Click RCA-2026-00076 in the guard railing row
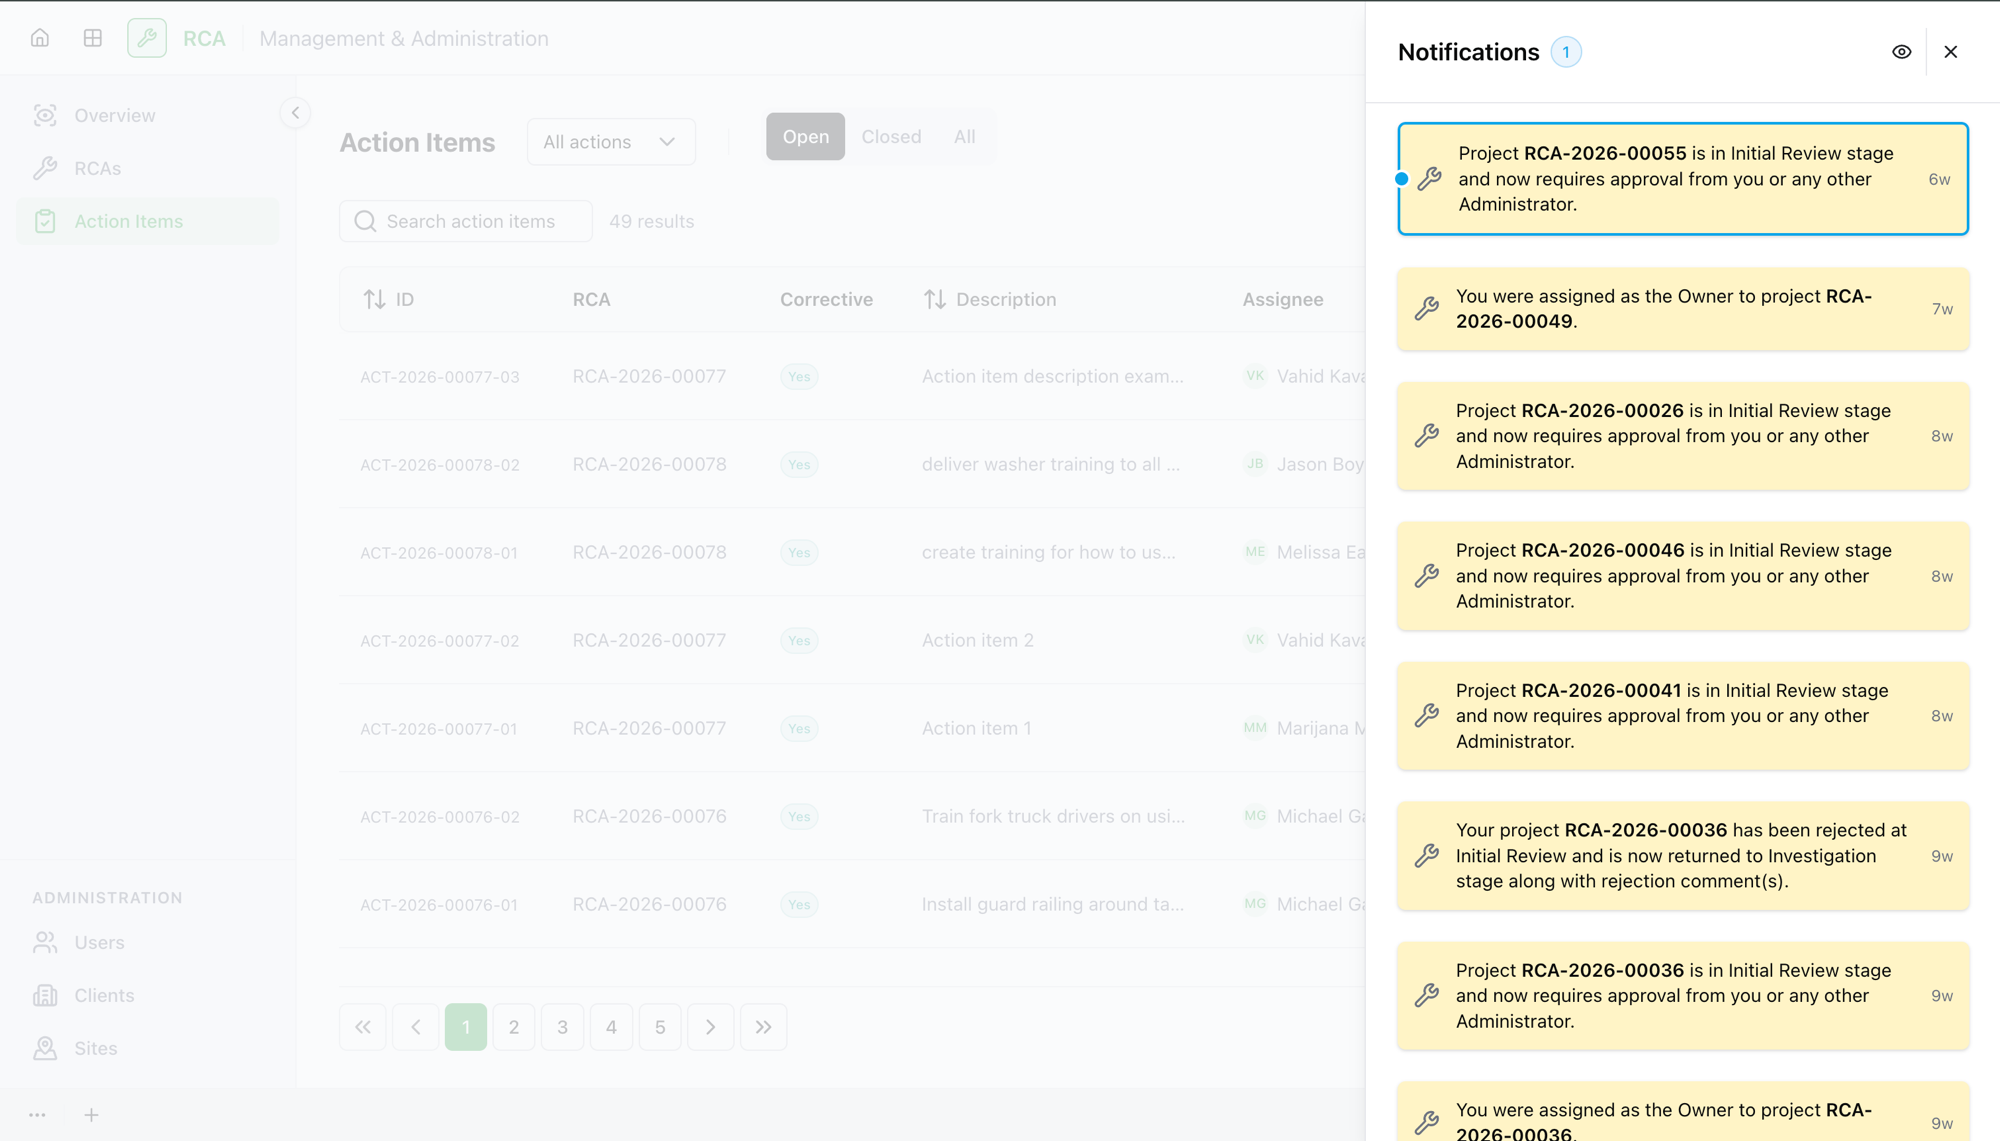This screenshot has width=2000, height=1141. (x=650, y=904)
